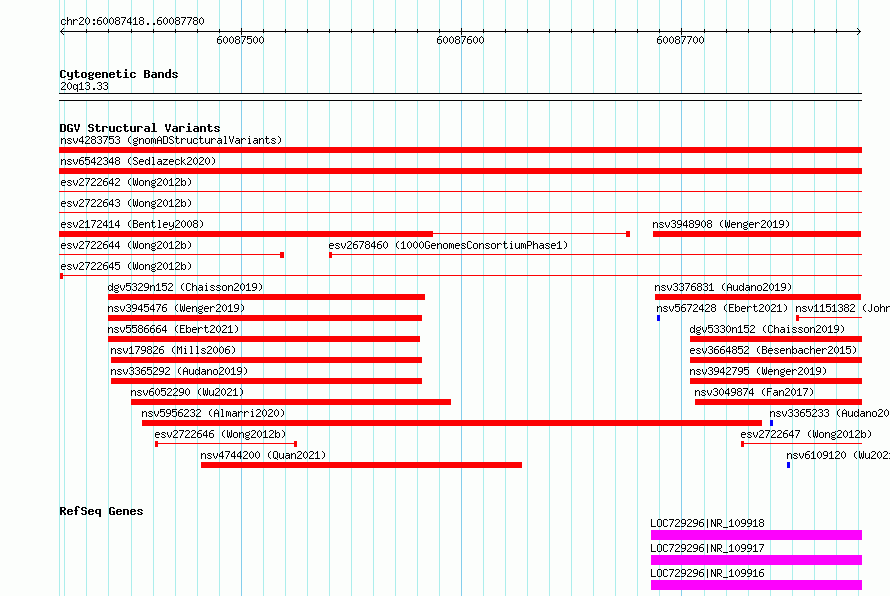890x596 pixels.
Task: Open LOC729296|NR_109917 gene label
Action: point(707,548)
